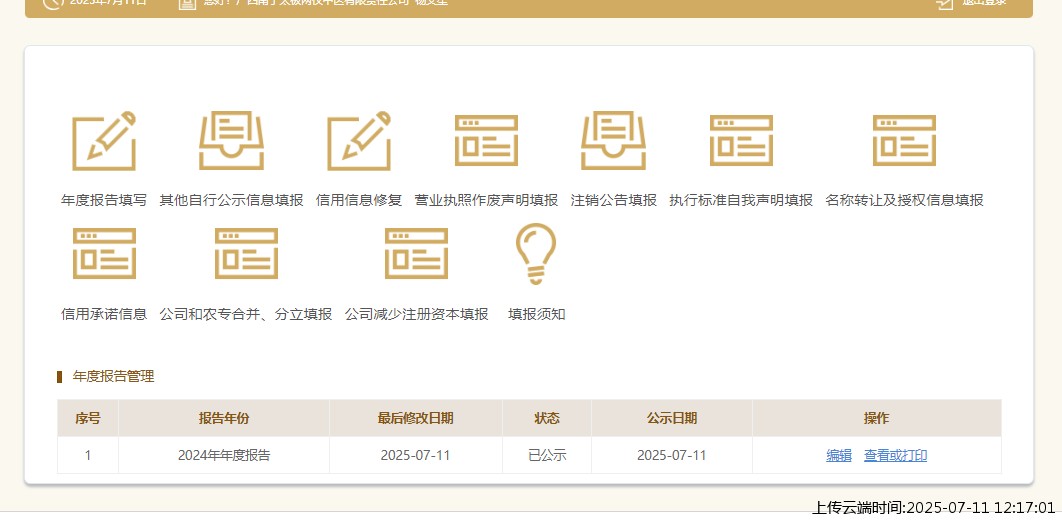The height and width of the screenshot is (521, 1062).
Task: Click the 公示日期 column header
Action: pos(671,419)
